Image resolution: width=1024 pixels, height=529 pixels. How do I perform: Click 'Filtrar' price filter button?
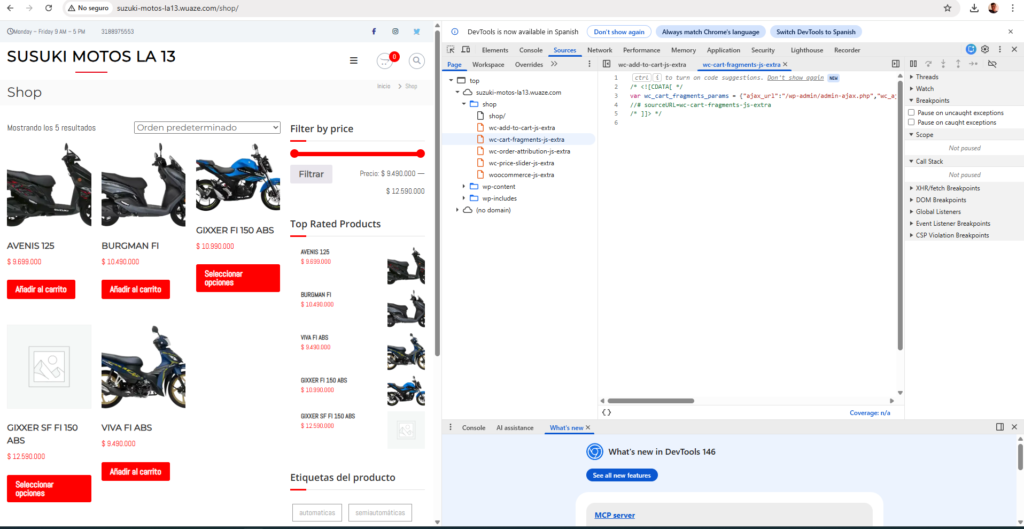(x=312, y=174)
